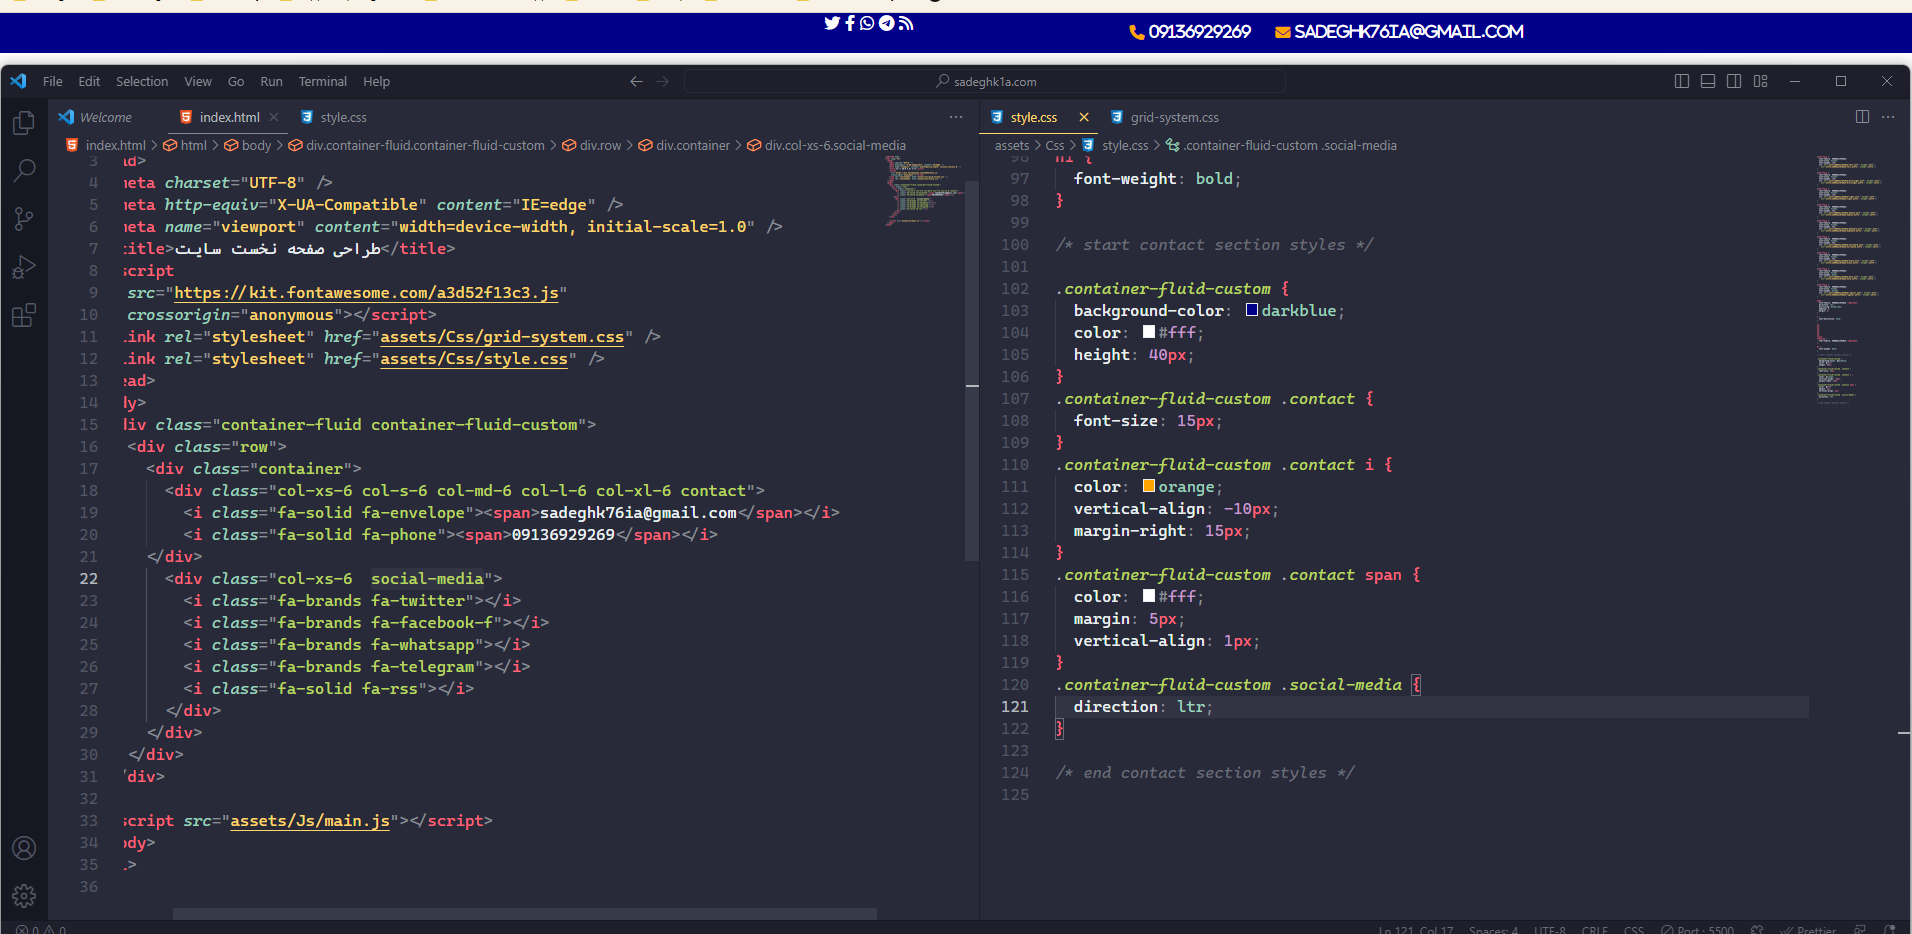Click the body breadcrumb item

pyautogui.click(x=248, y=145)
